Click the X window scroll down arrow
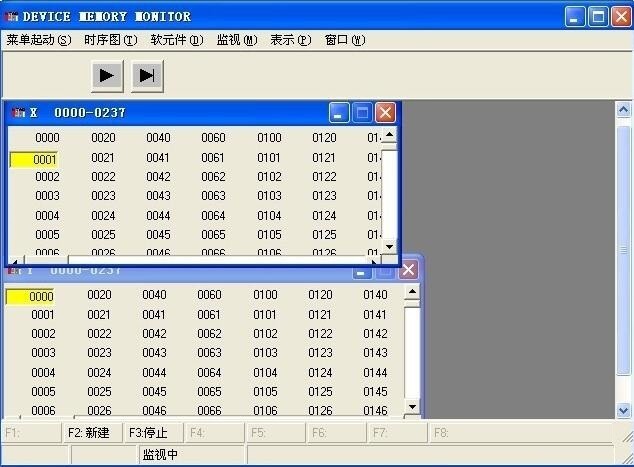Viewport: 634px width, 467px height. pyautogui.click(x=389, y=247)
